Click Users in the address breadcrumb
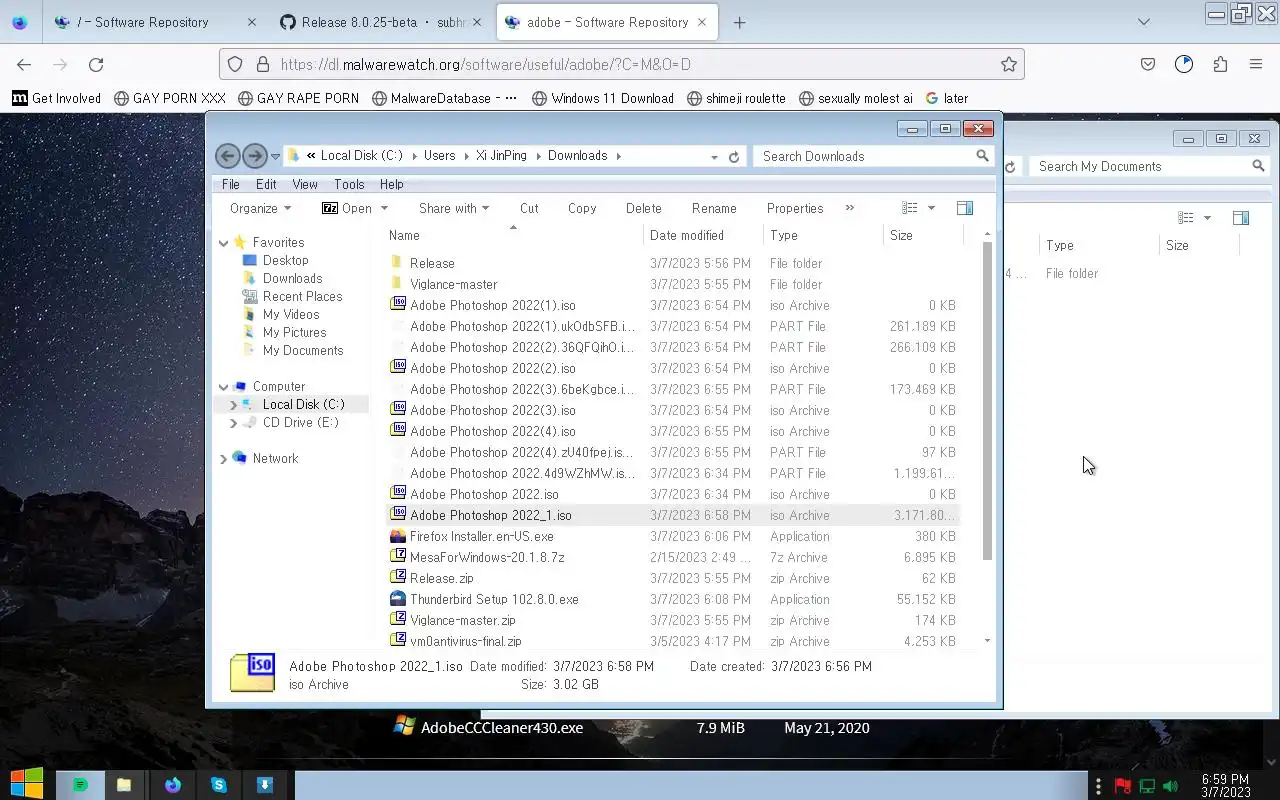Image resolution: width=1280 pixels, height=800 pixels. [439, 156]
